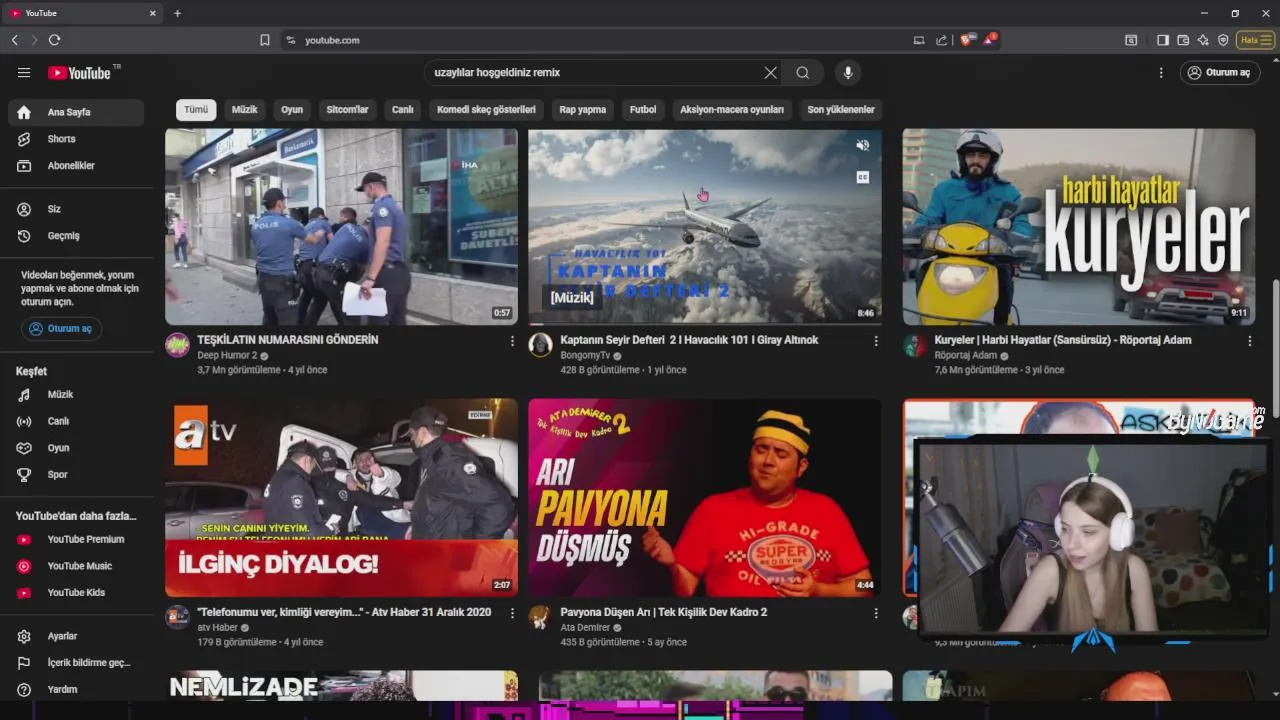Open Abonelikler in sidebar
The height and width of the screenshot is (720, 1280).
(x=76, y=166)
